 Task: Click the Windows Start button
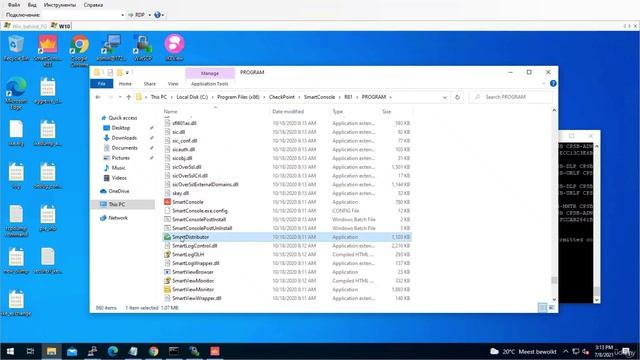click(10, 351)
